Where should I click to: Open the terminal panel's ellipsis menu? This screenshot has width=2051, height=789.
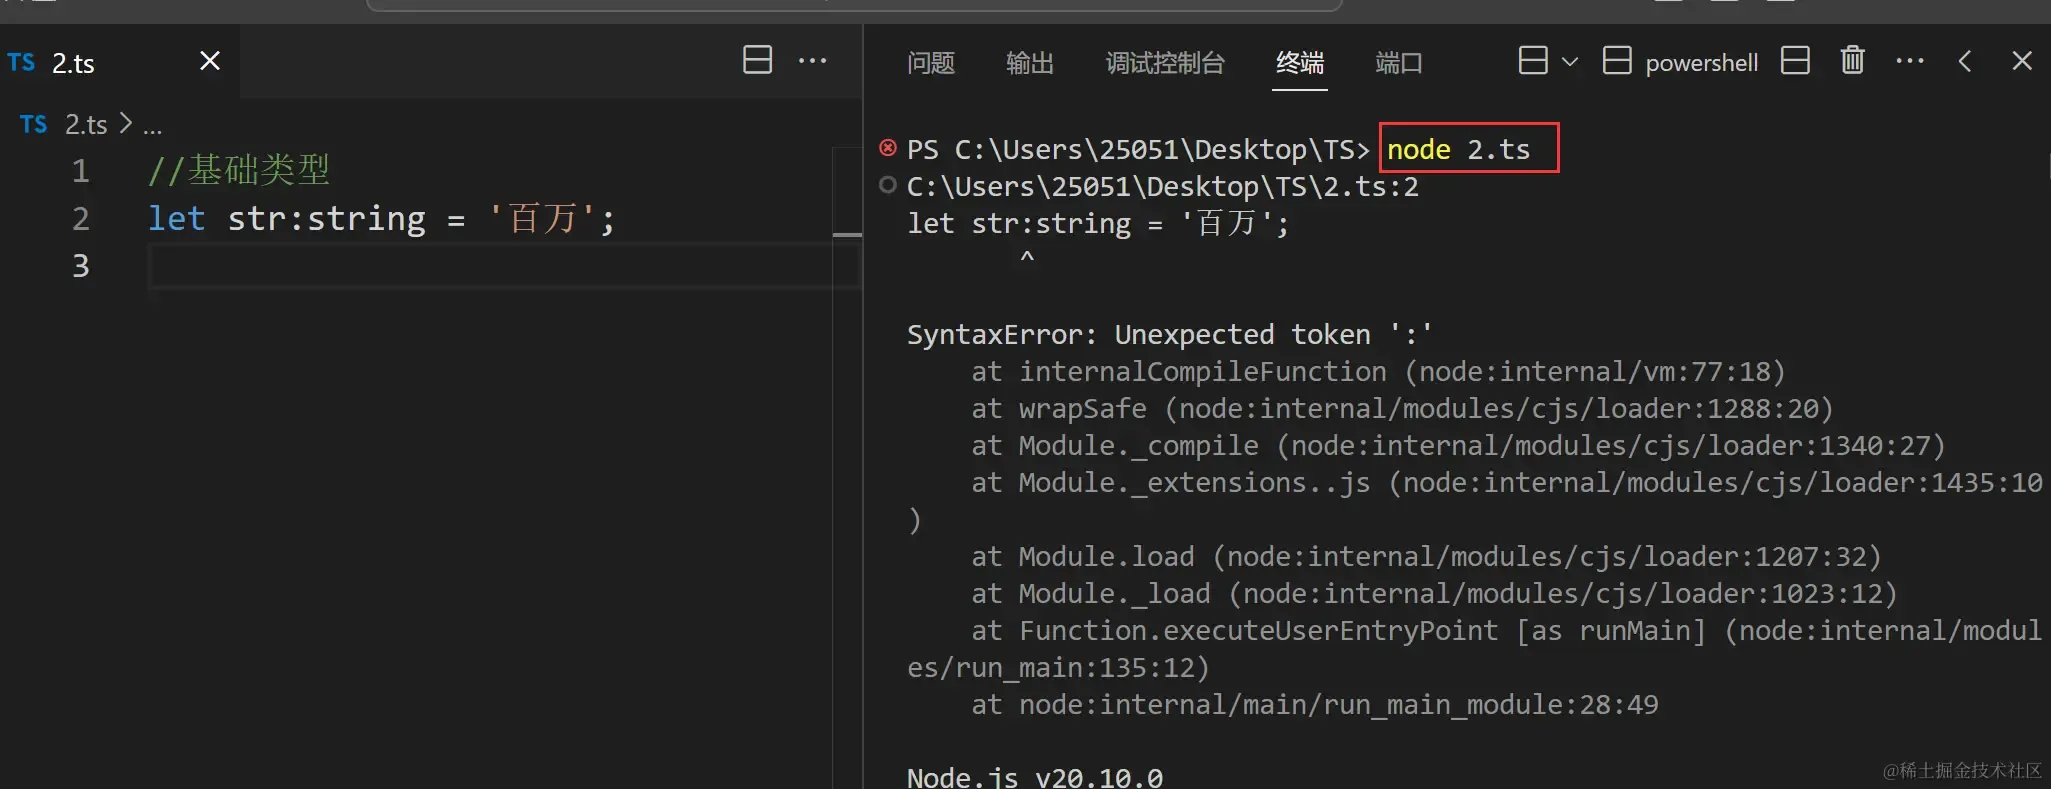[x=1909, y=61]
